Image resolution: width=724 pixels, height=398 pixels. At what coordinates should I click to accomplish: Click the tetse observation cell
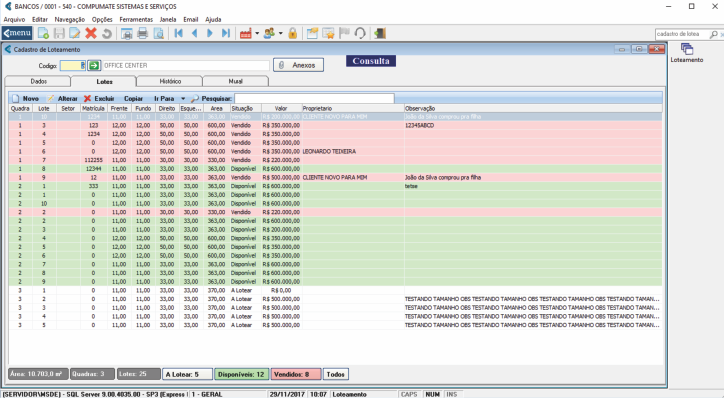click(x=533, y=186)
